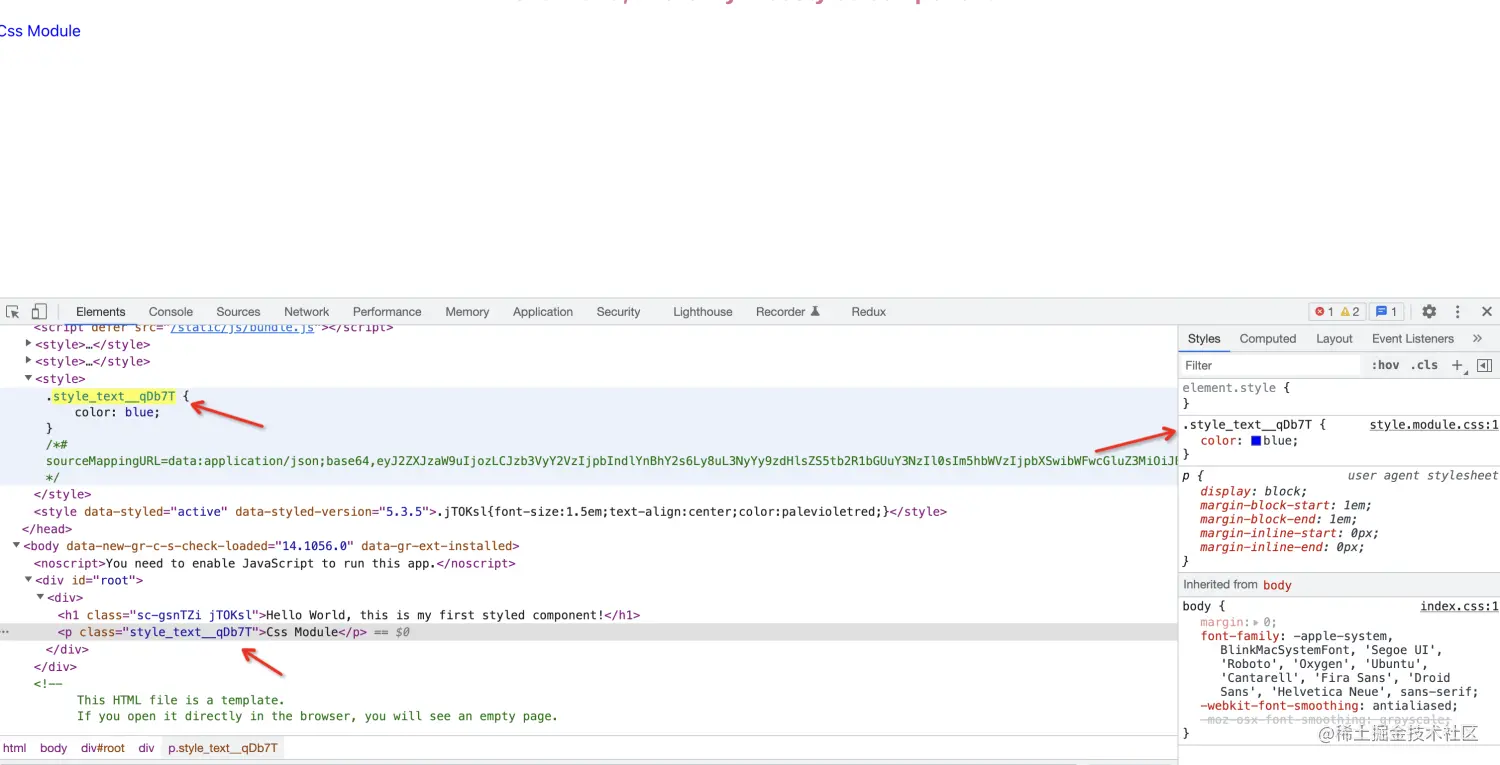Click the blue messages issues badge
Image resolution: width=1500 pixels, height=765 pixels.
(1386, 312)
